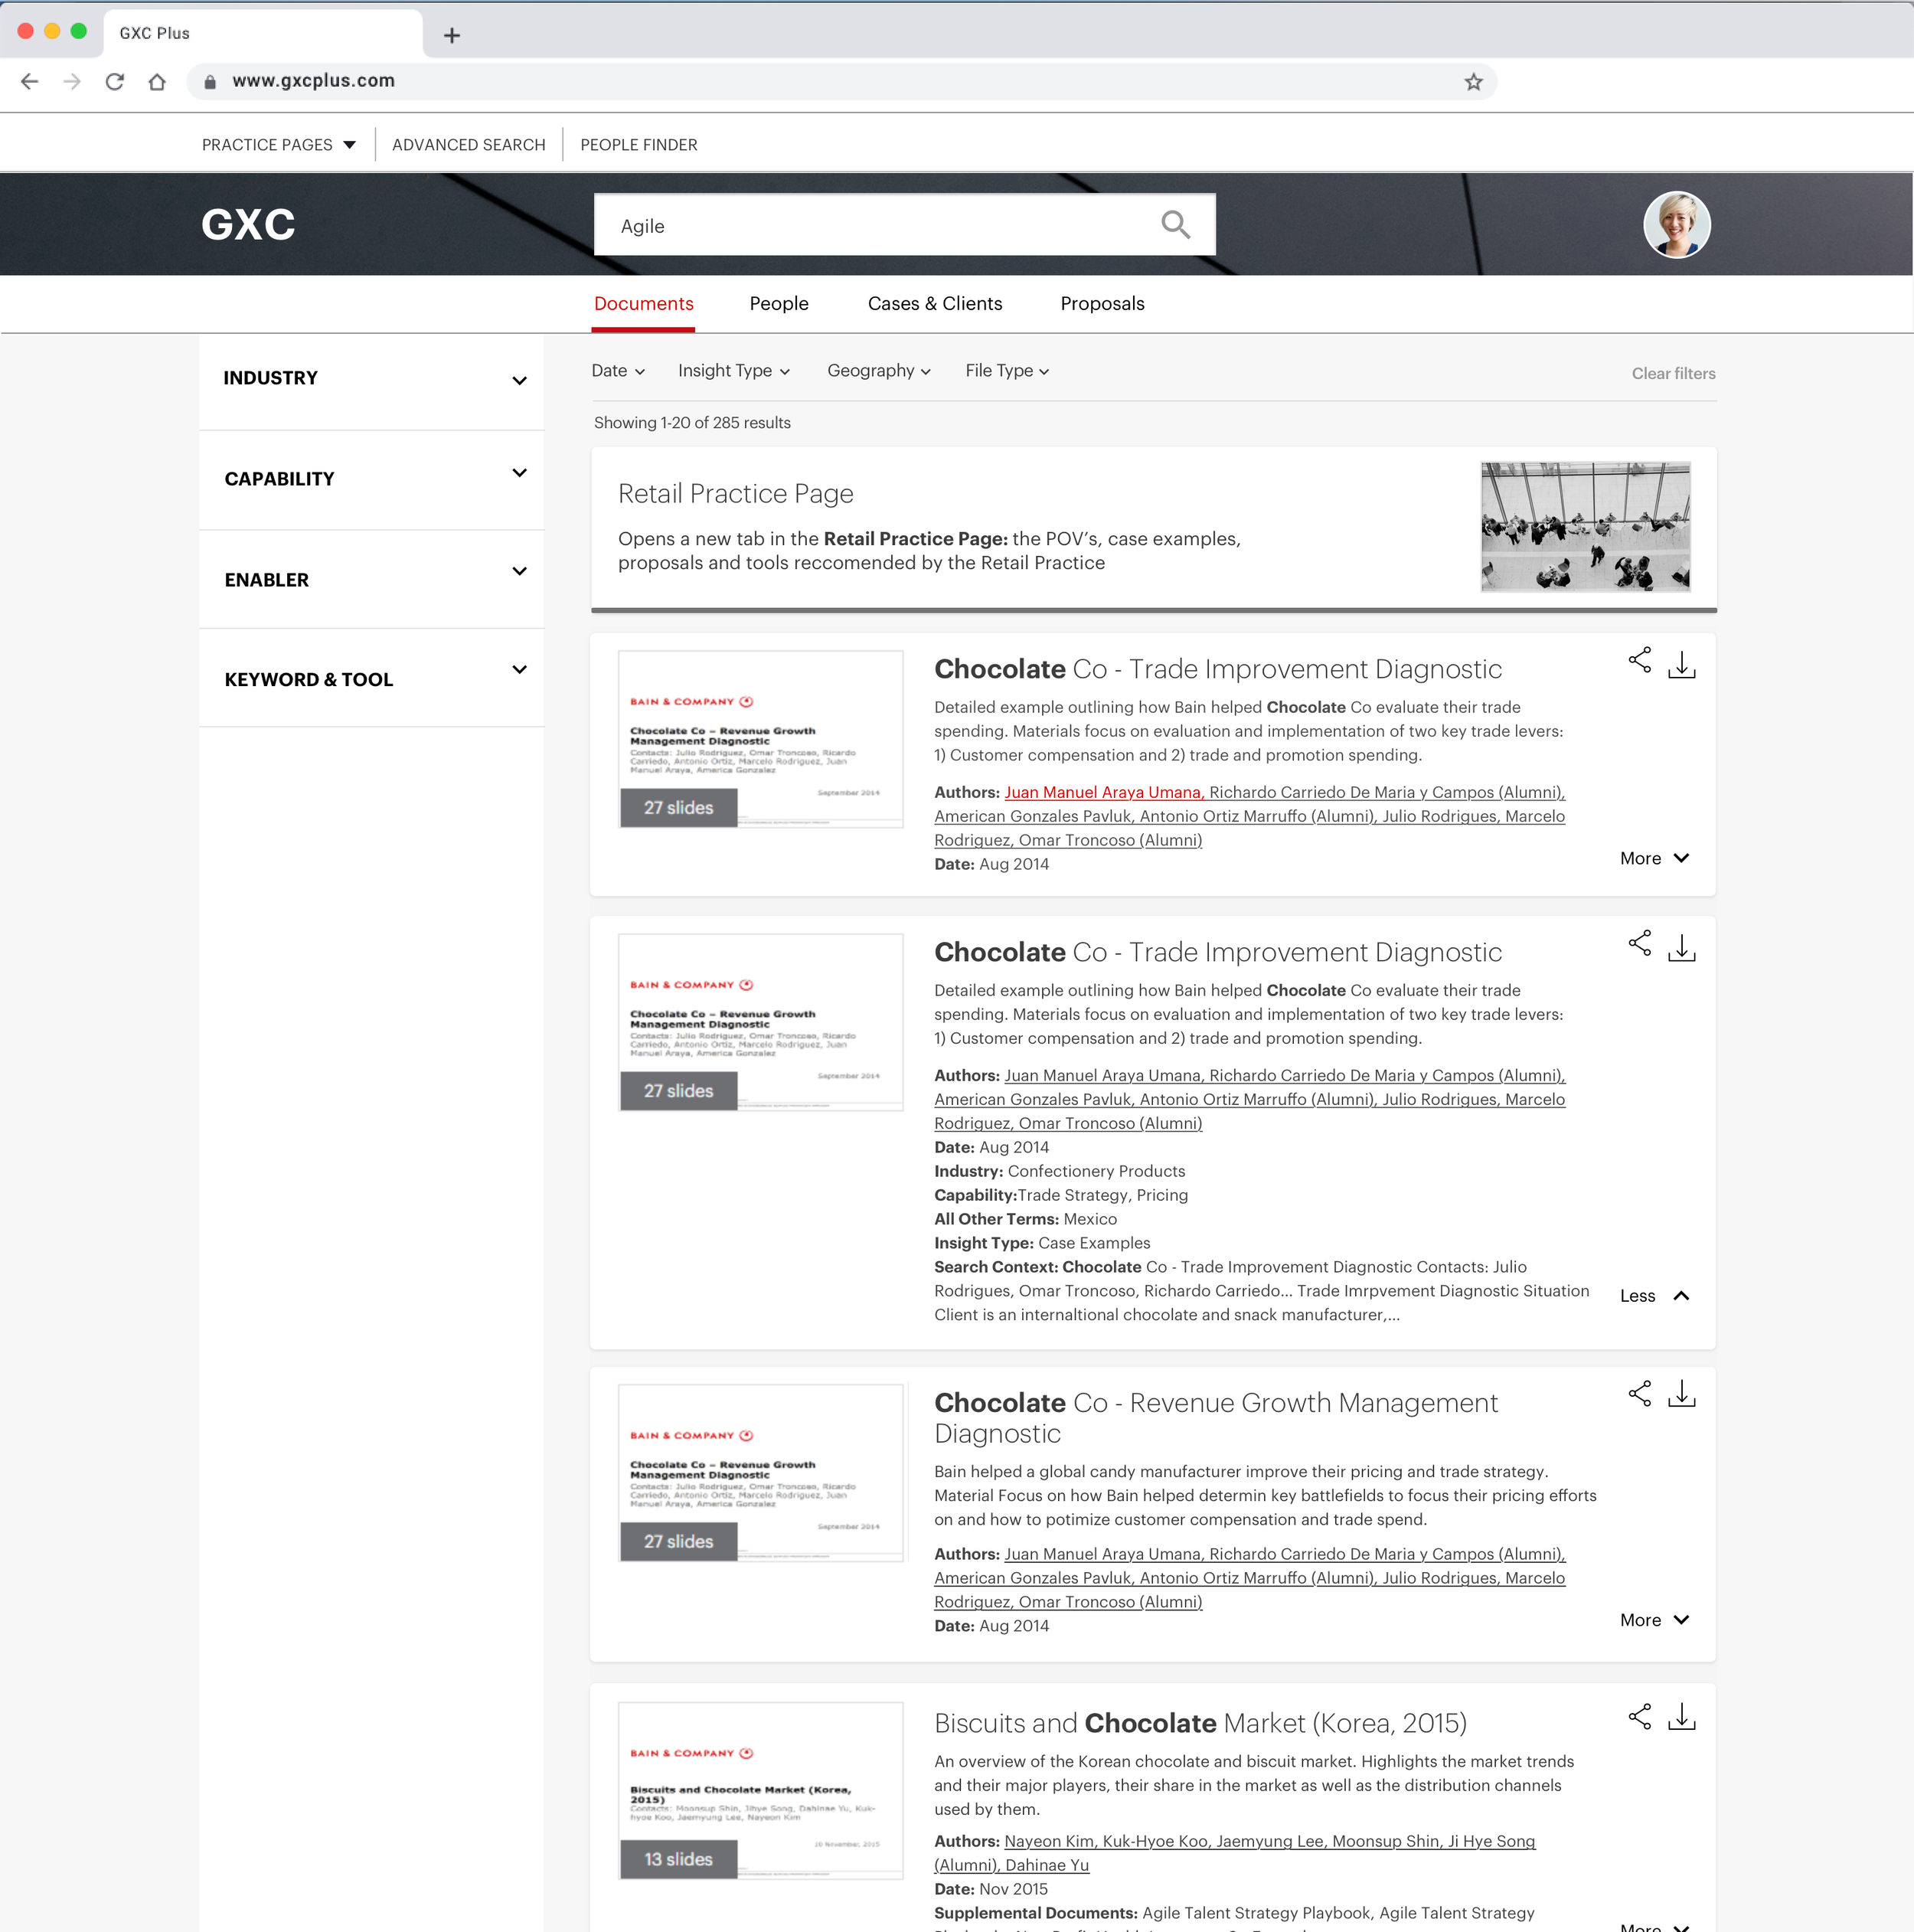Go back using the browser back arrow
This screenshot has height=1932, width=1914.
[x=30, y=82]
